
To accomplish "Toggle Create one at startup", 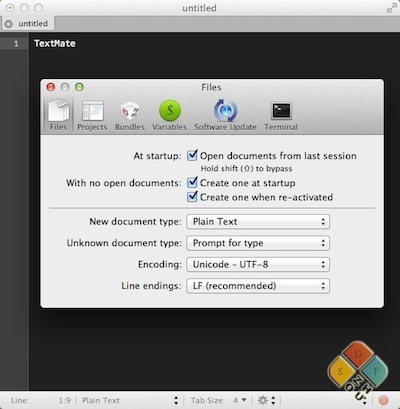I will click(x=192, y=183).
